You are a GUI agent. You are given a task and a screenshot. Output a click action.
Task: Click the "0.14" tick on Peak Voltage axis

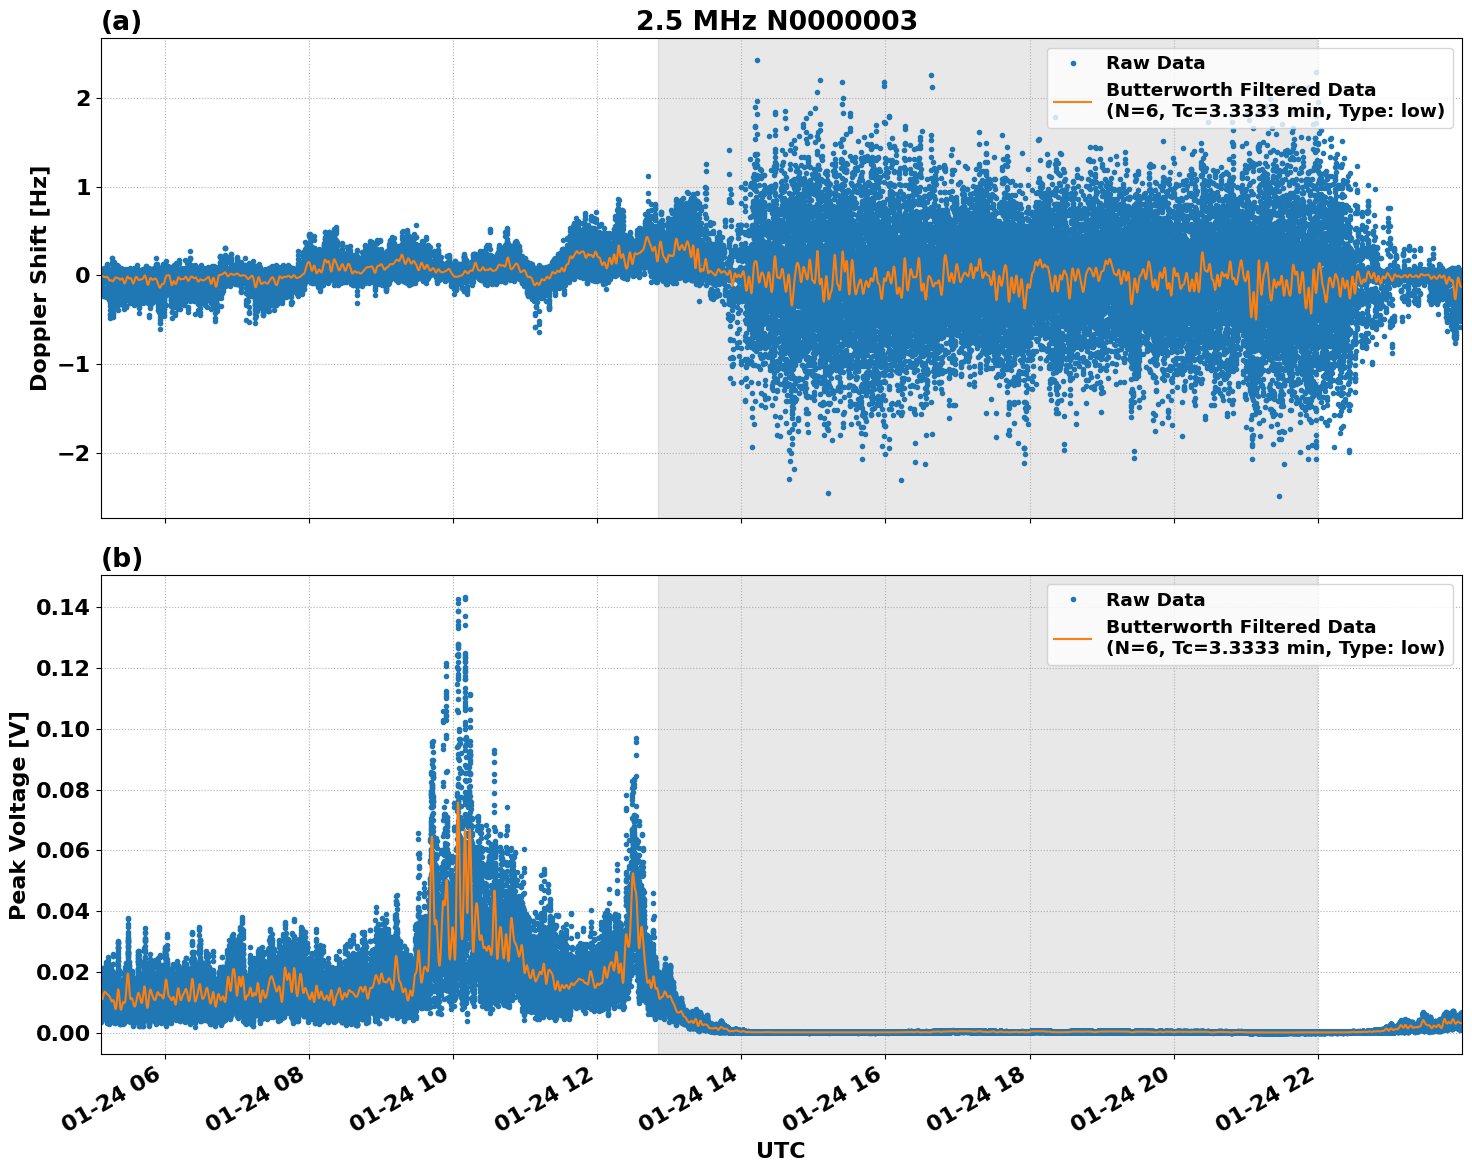[x=63, y=608]
